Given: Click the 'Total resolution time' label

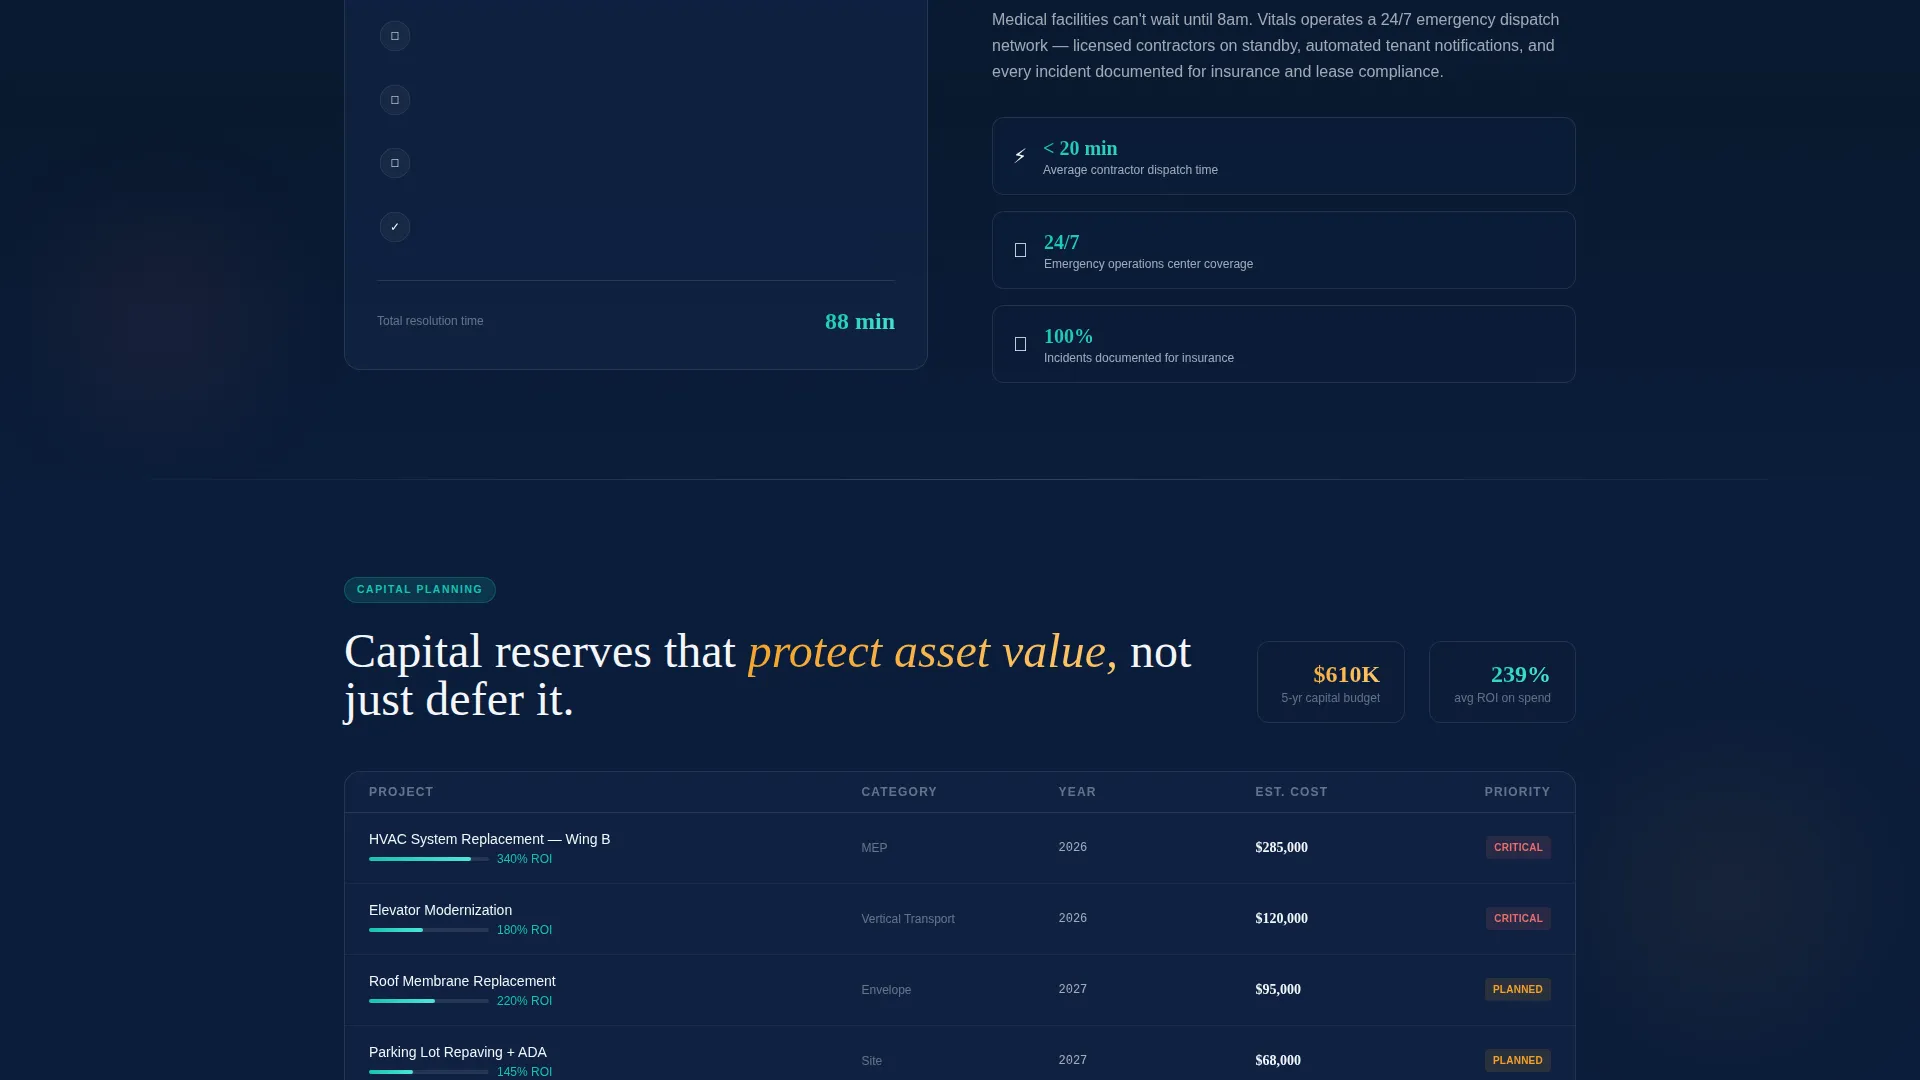Looking at the screenshot, I should [x=430, y=321].
